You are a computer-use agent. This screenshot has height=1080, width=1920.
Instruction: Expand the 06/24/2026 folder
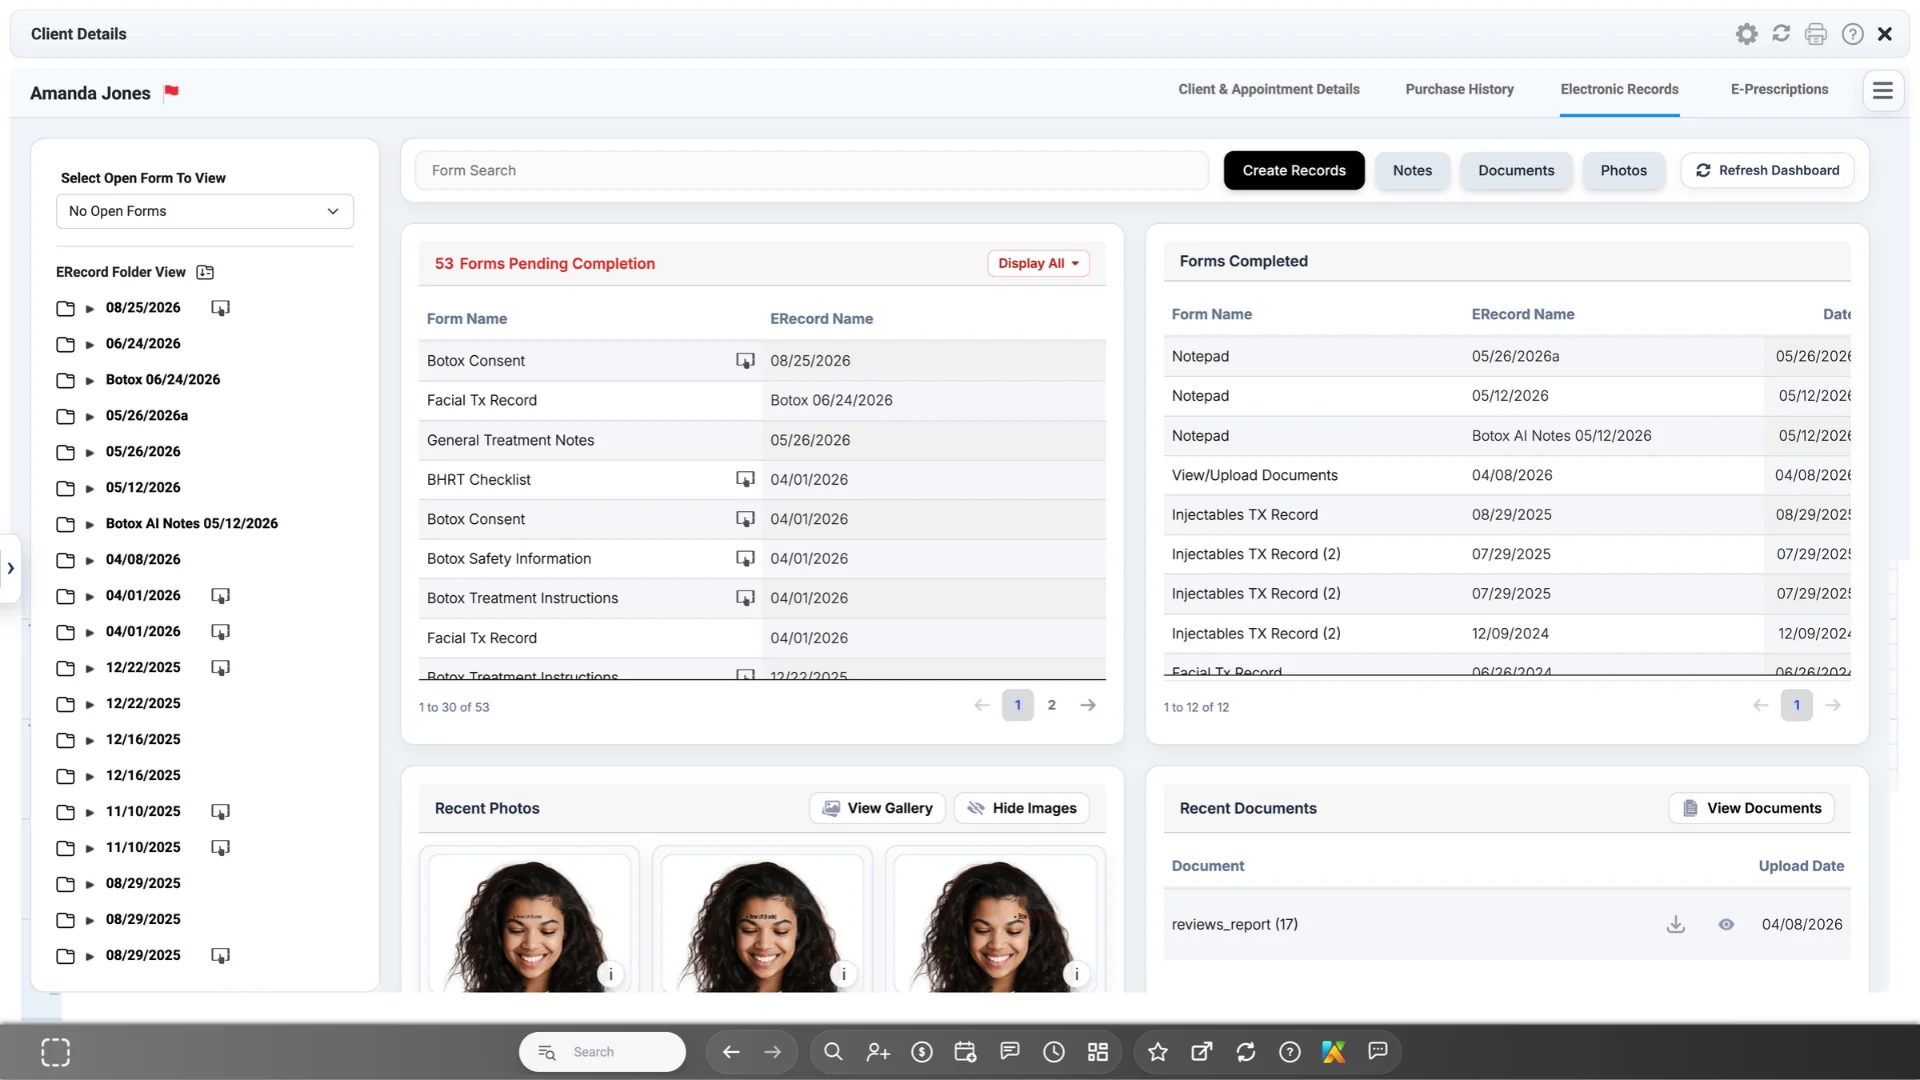90,344
